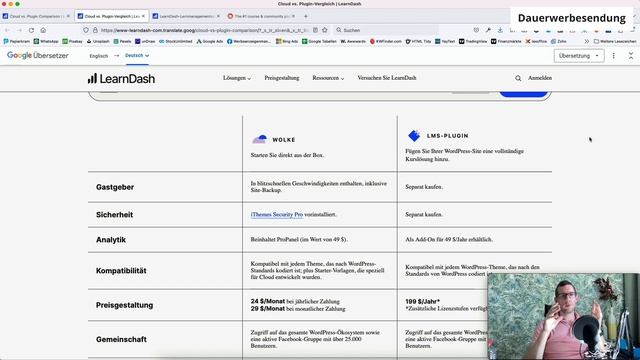Image resolution: width=640 pixels, height=360 pixels.
Task: Open the Unsplash bookmark
Action: pos(98,41)
